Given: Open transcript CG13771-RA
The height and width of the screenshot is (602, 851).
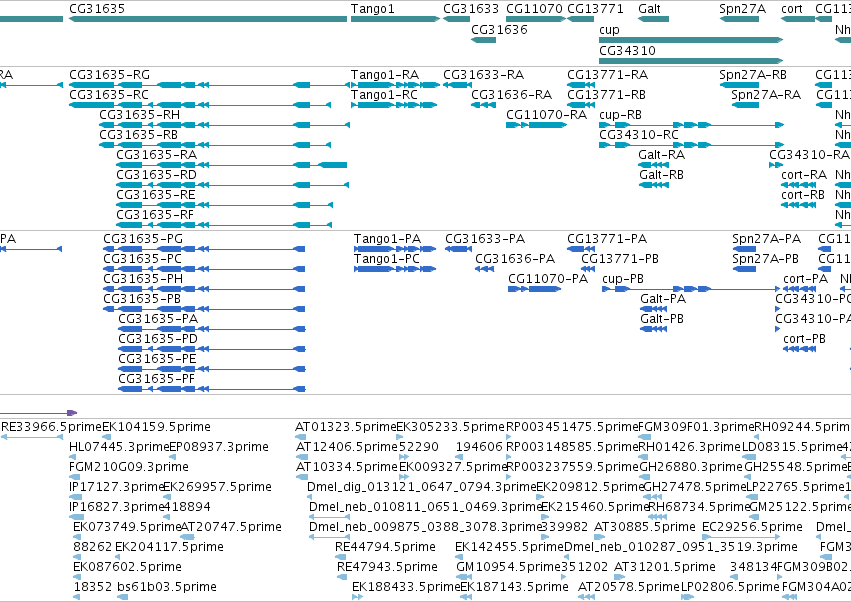Looking at the screenshot, I should coord(607,74).
